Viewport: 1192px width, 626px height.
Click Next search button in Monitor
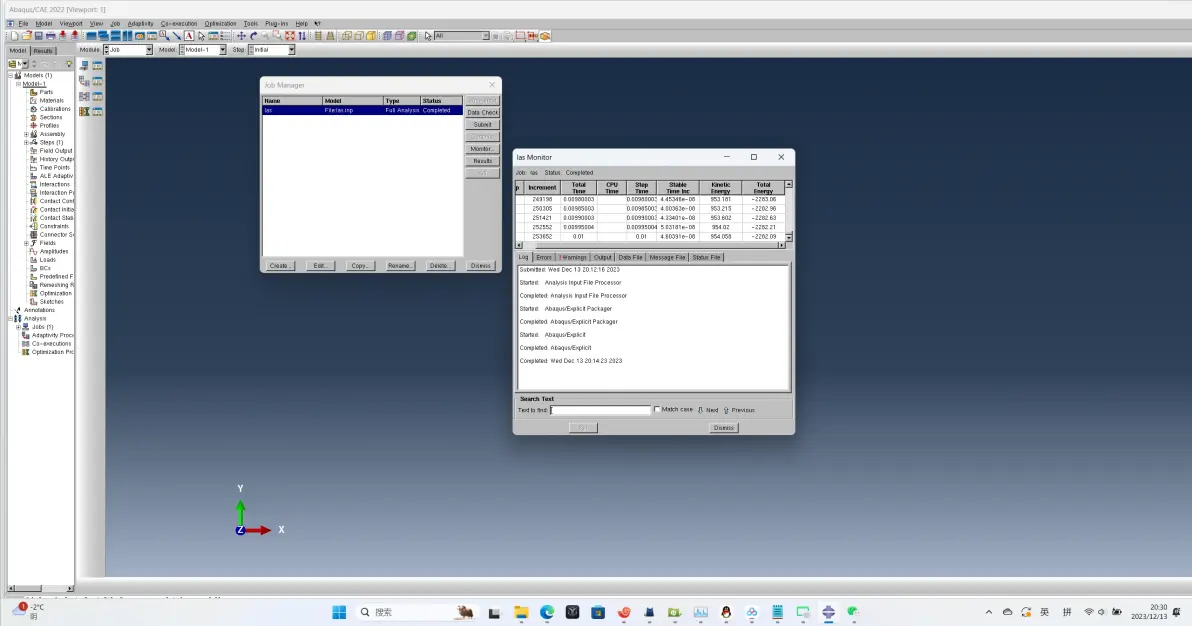point(708,410)
